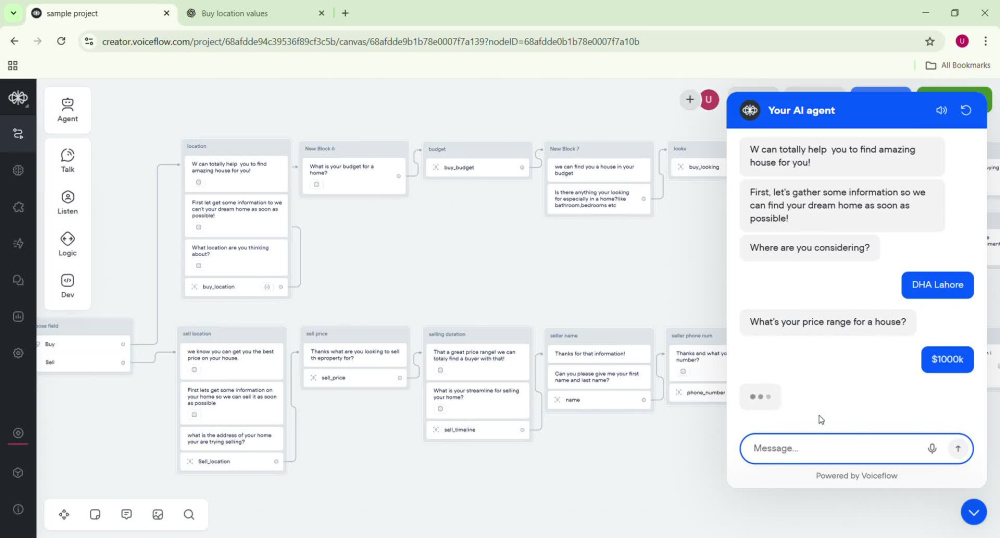Open the Voiceflow logo menu
Viewport: 1000px width, 538px height.
coord(18,98)
